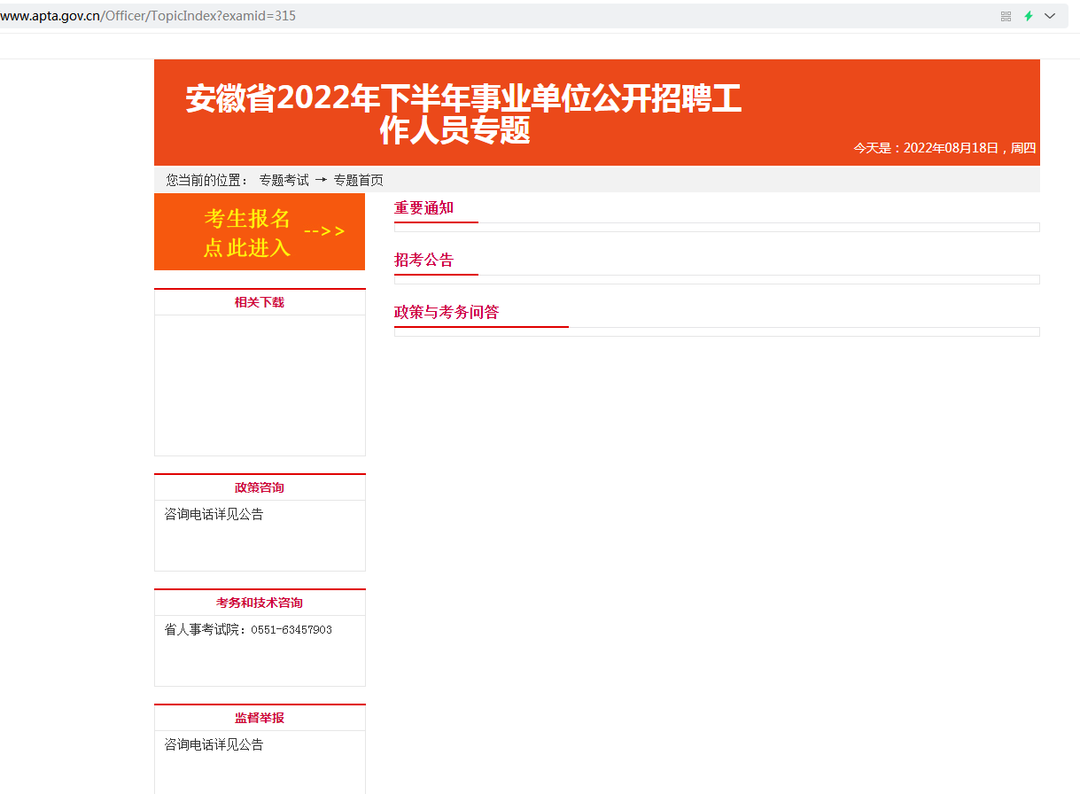1080x794 pixels.
Task: Click the 监督举报 panel header
Action: [259, 717]
